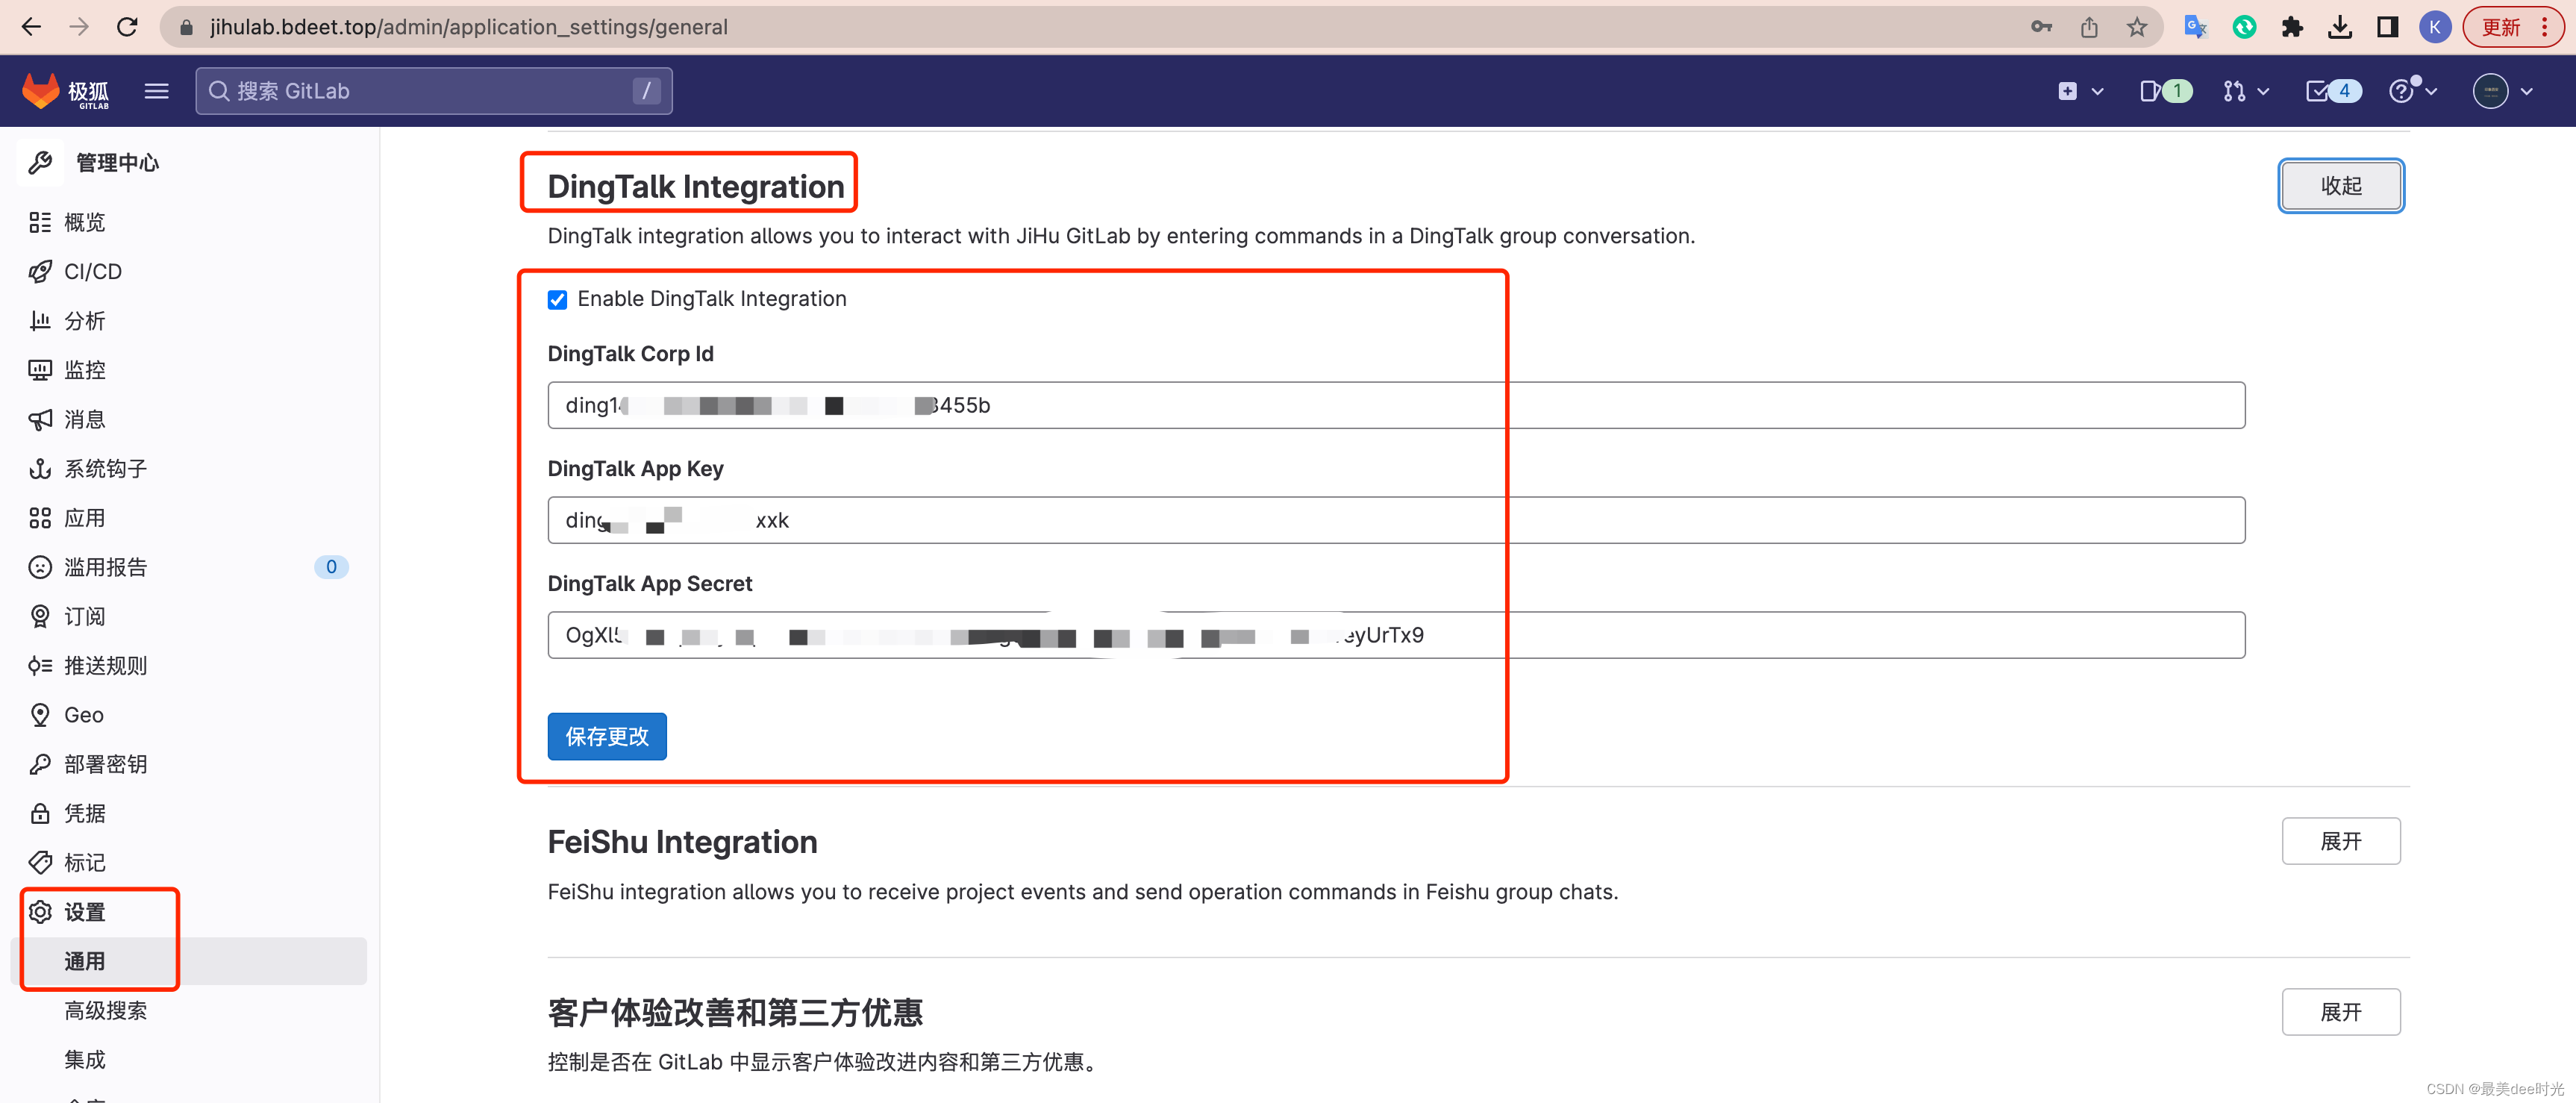
Task: Click the CI/CD rocket icon
Action: 40,271
